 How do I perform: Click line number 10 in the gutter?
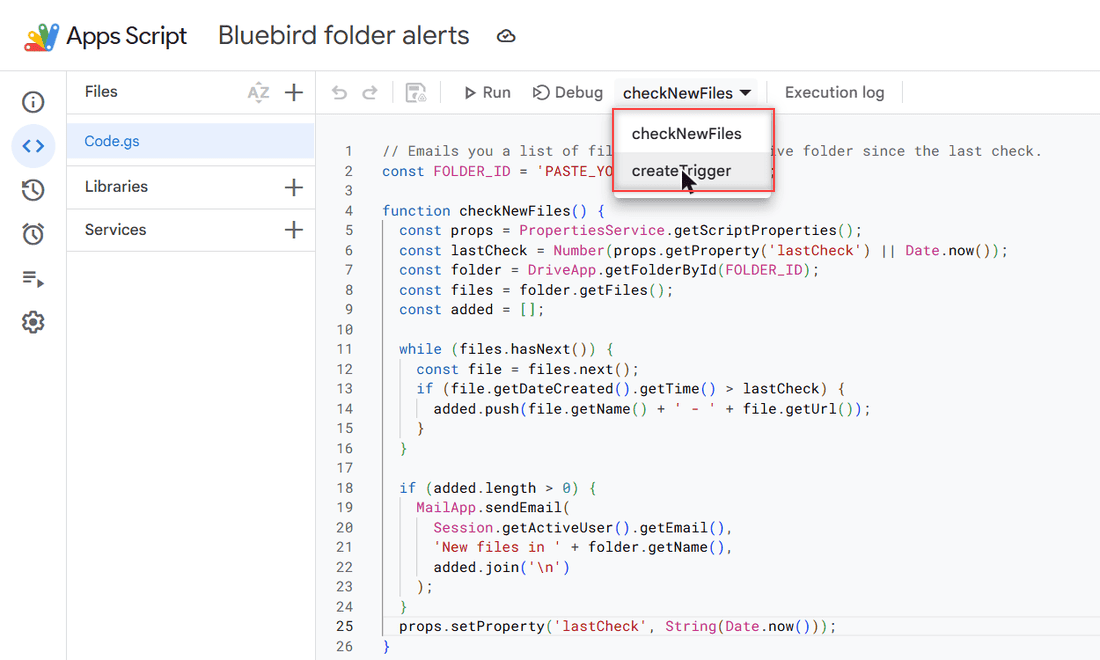click(x=344, y=329)
